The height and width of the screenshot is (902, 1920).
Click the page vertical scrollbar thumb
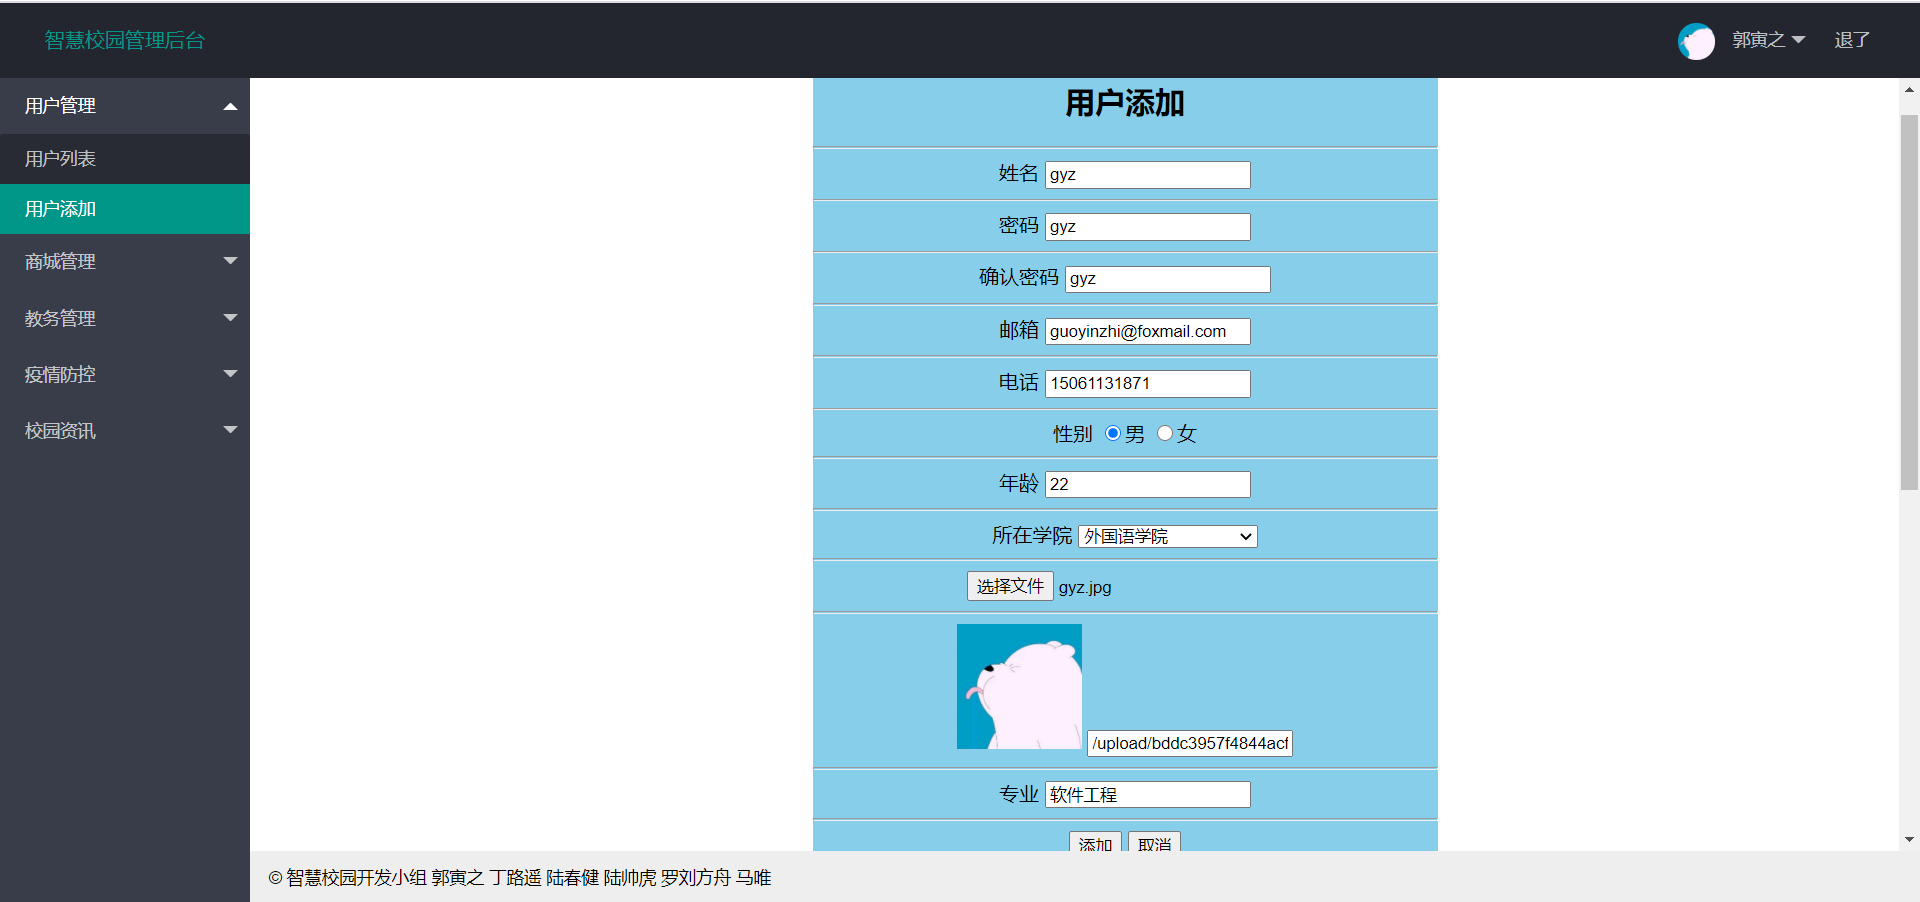[1909, 302]
